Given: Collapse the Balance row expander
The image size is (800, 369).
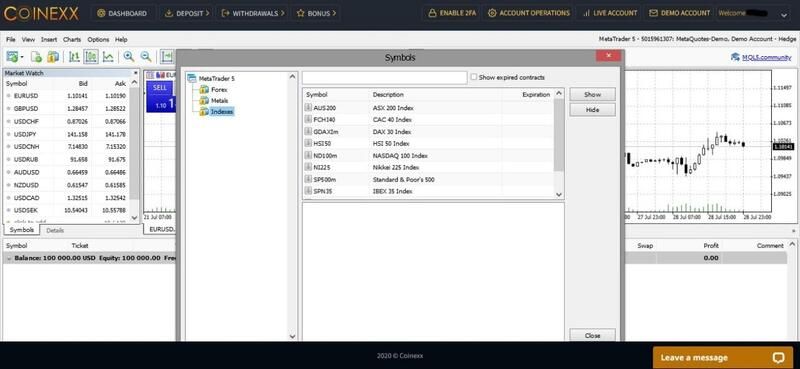Looking at the screenshot, I should coord(9,258).
